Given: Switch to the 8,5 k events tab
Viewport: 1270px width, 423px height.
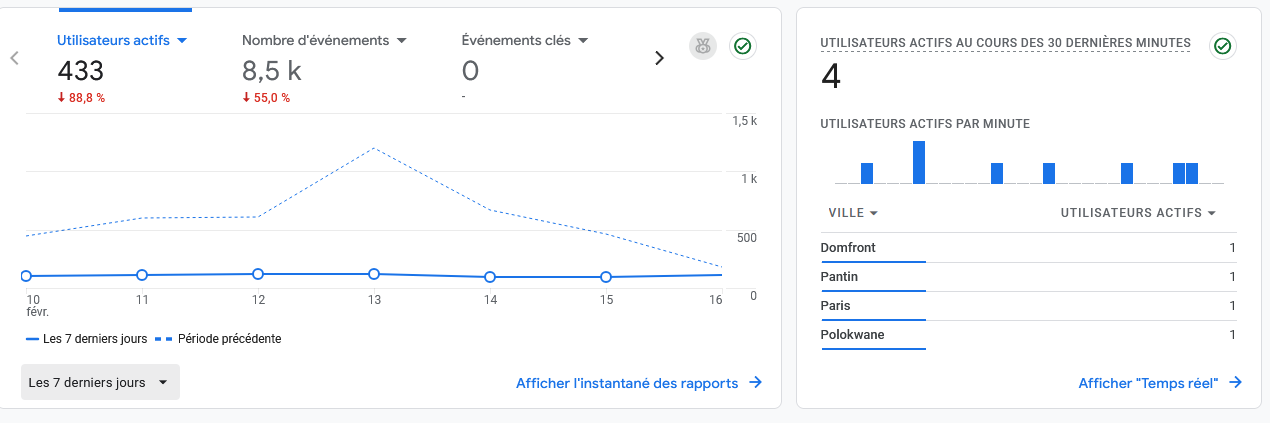Looking at the screenshot, I should [272, 71].
